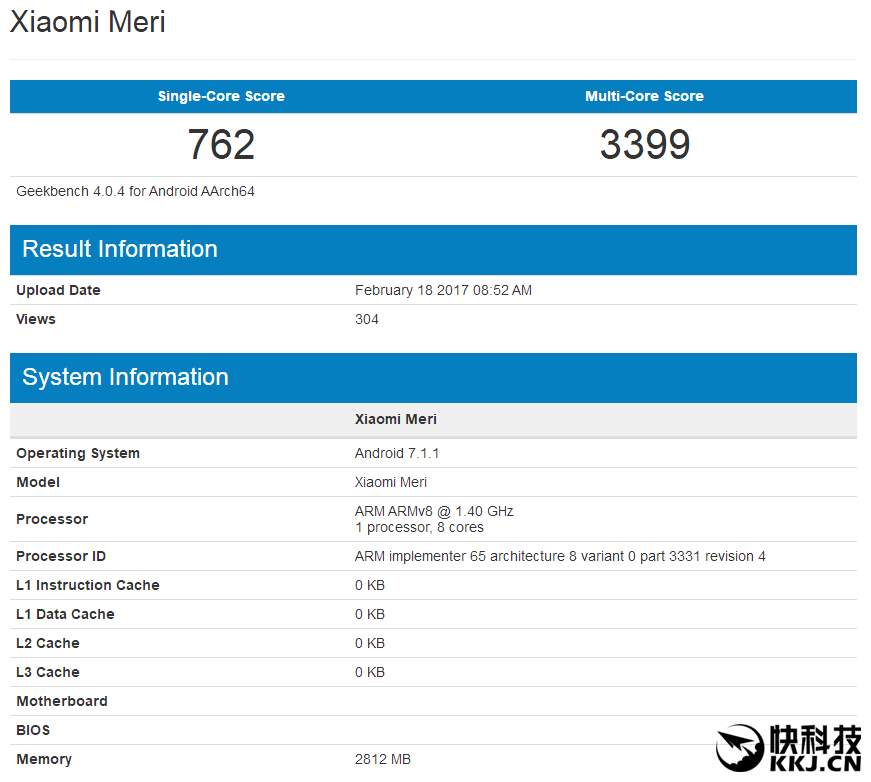
Task: Click the Android 7.1.1 operating system value
Action: pyautogui.click(x=397, y=453)
